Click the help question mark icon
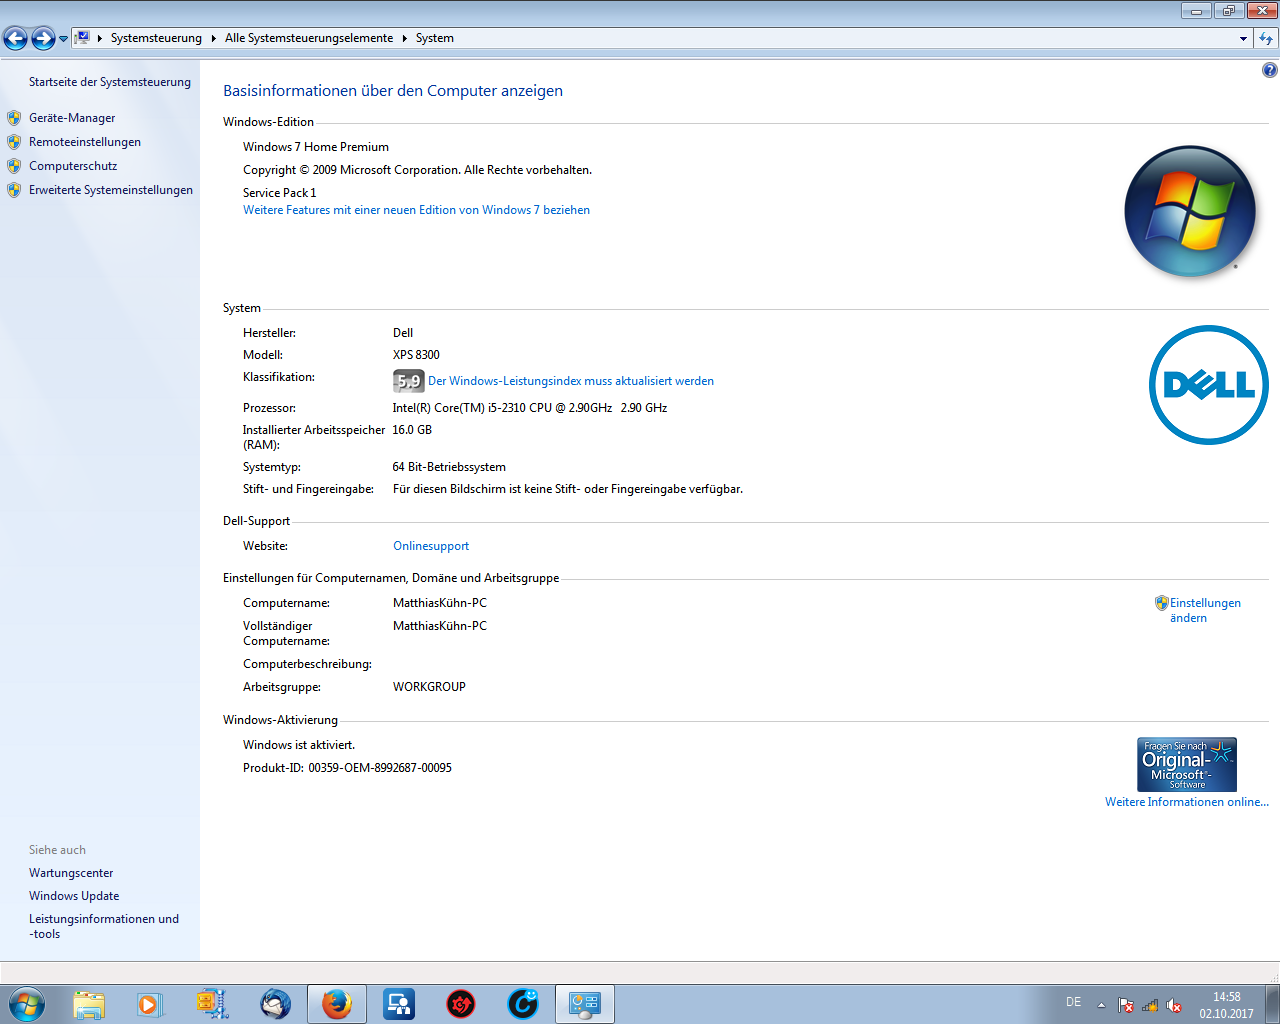Viewport: 1280px width, 1024px height. pyautogui.click(x=1269, y=70)
